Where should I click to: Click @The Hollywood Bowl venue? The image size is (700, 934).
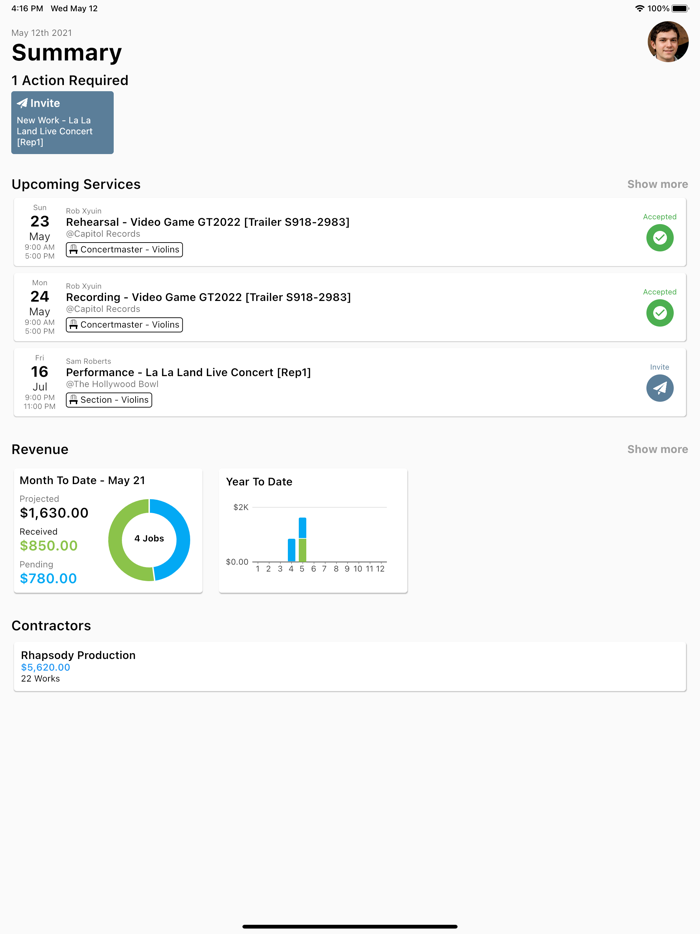point(112,384)
